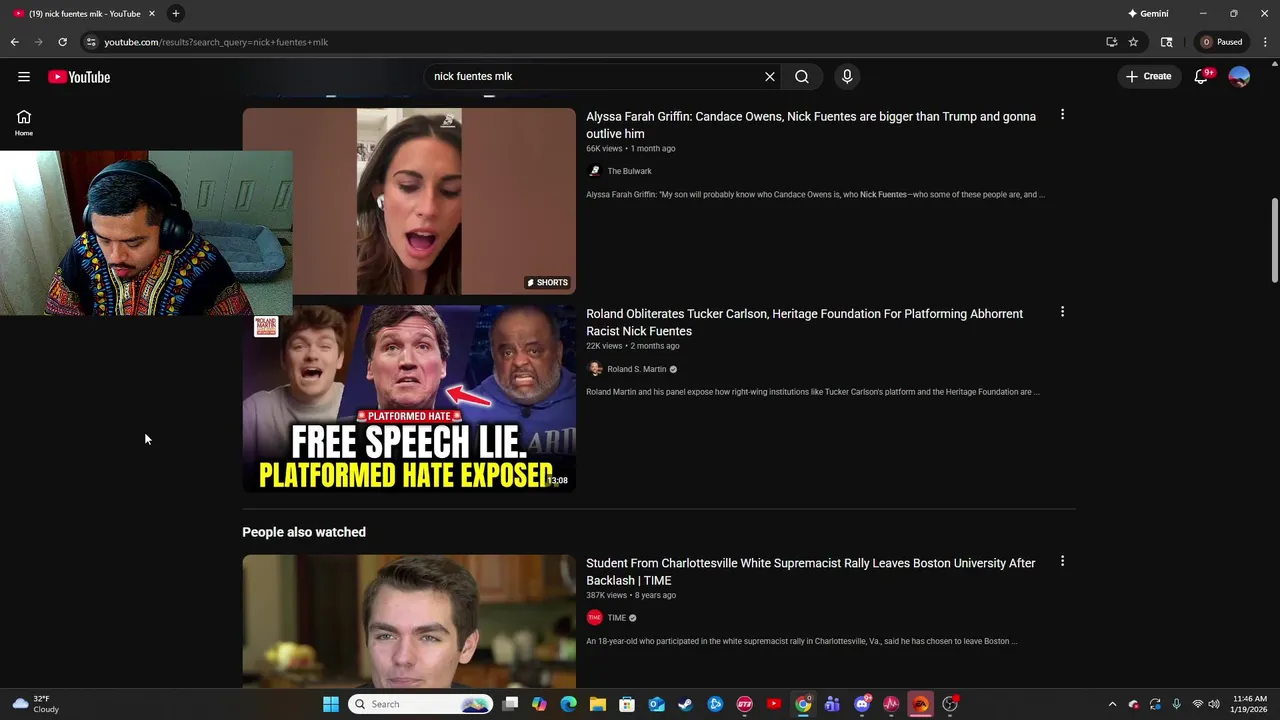Open the YouTube notifications bell

point(1202,77)
